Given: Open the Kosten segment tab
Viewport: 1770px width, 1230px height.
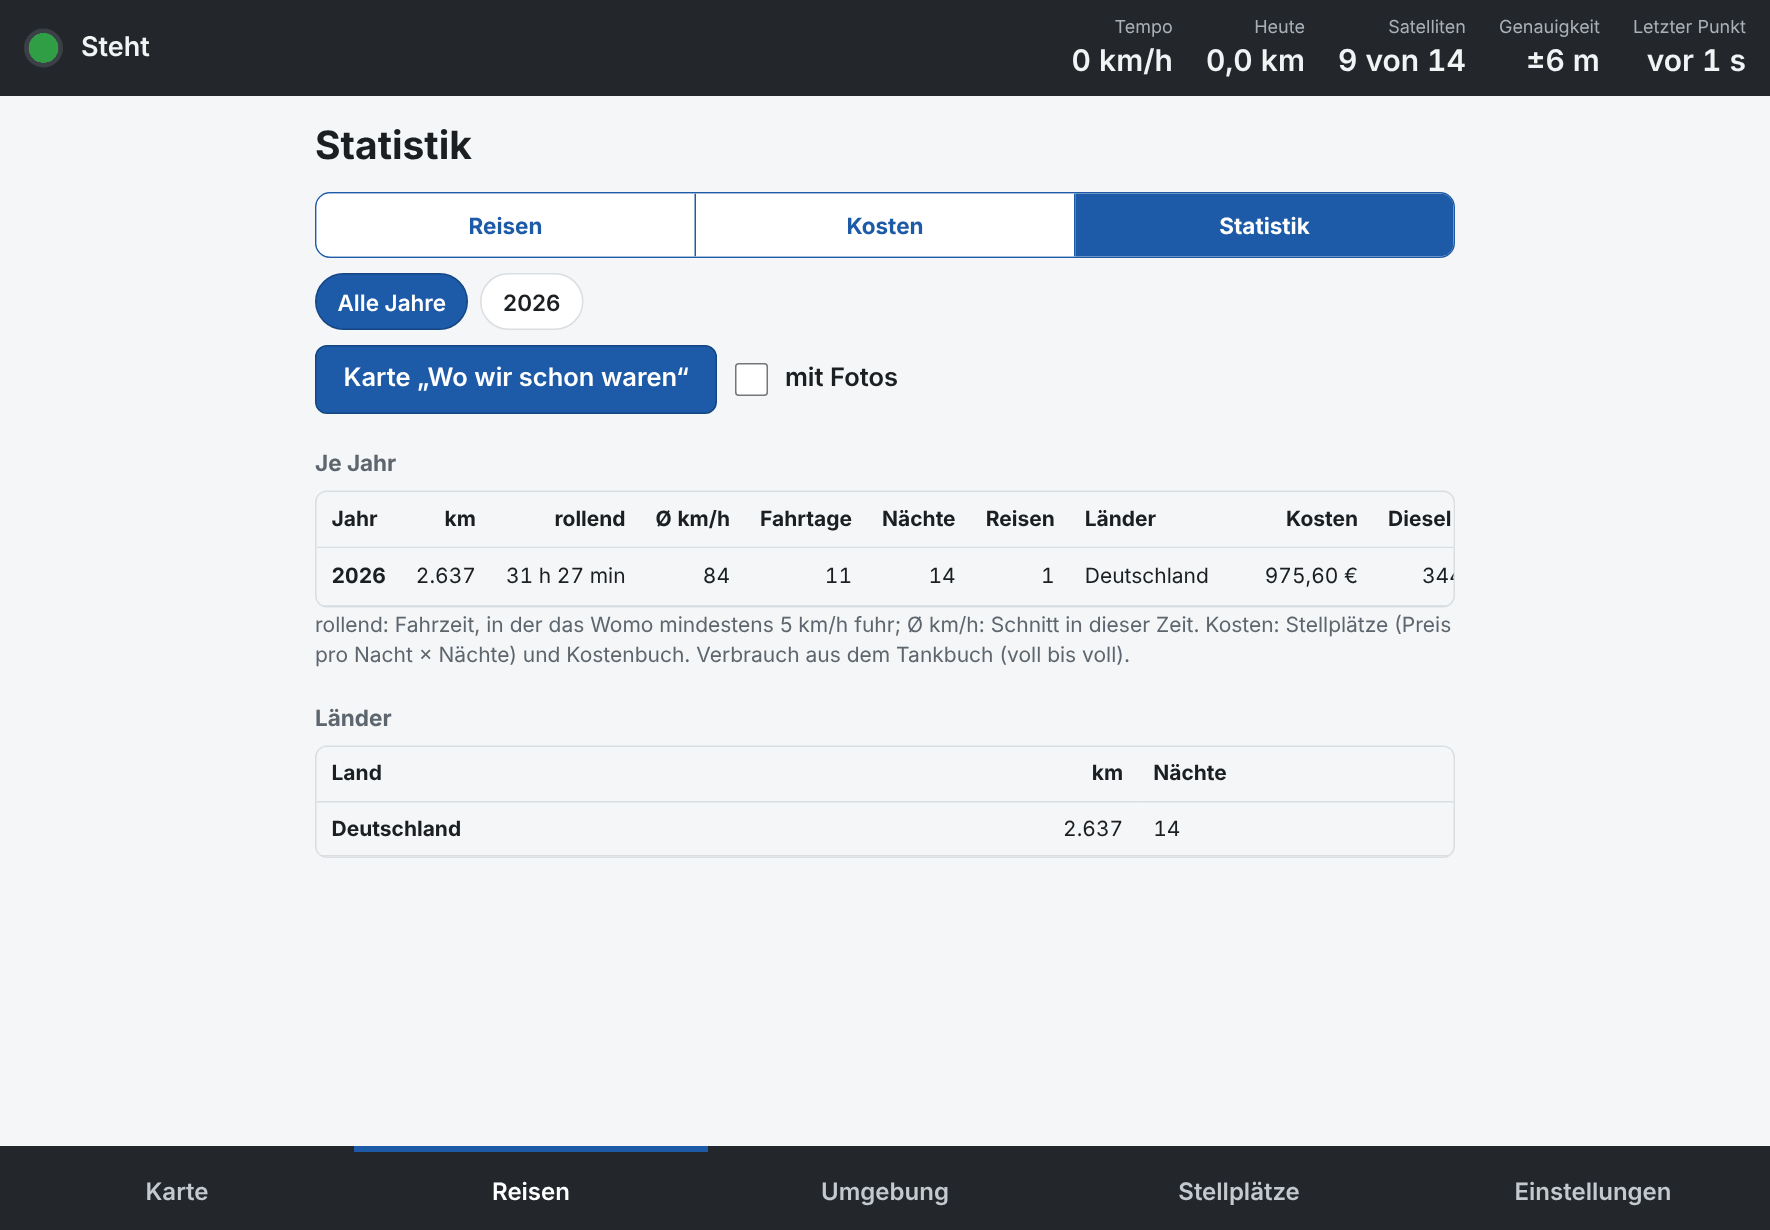Looking at the screenshot, I should click(x=884, y=226).
